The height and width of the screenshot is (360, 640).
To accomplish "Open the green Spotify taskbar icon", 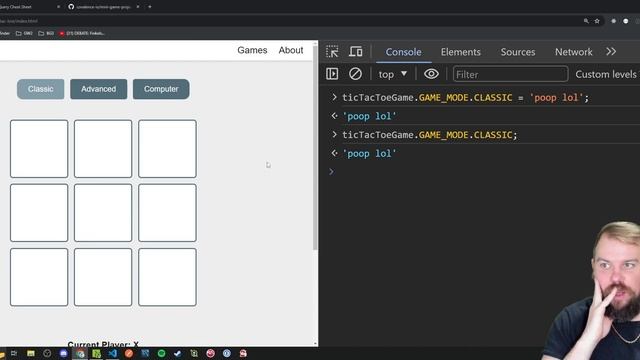I will tap(162, 353).
